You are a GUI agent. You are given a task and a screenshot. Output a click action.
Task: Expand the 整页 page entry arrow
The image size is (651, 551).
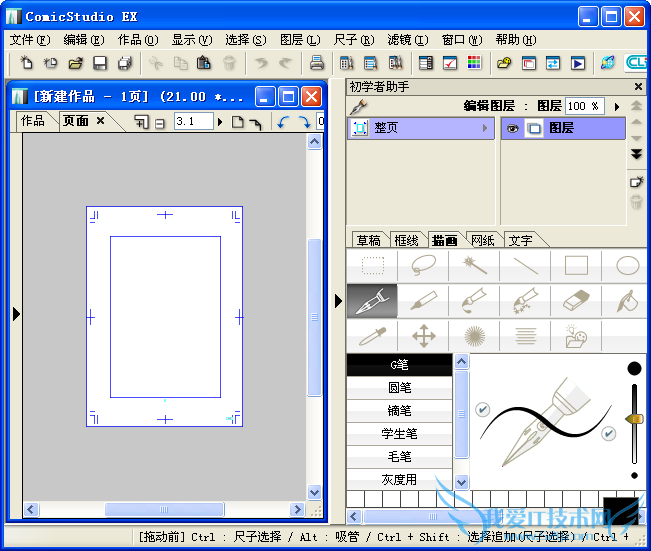486,129
